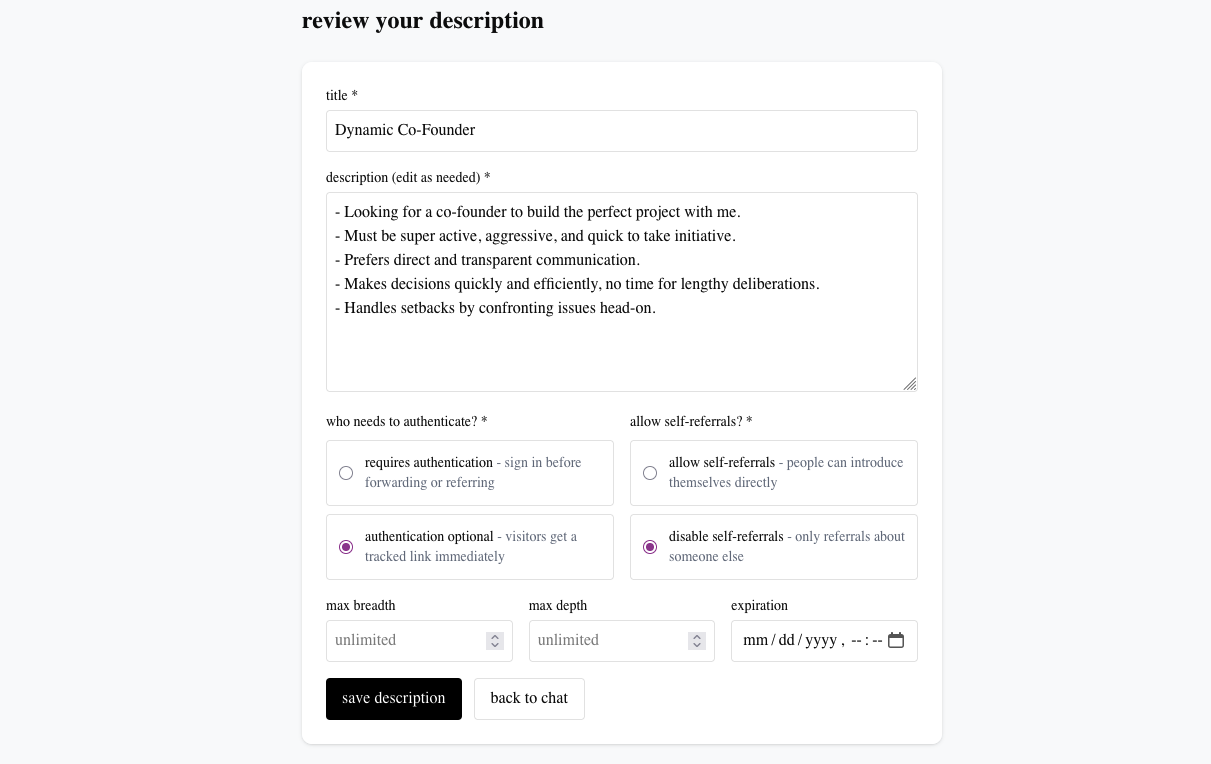
Task: Click the max breadth "unlimited" field
Action: pyautogui.click(x=410, y=640)
